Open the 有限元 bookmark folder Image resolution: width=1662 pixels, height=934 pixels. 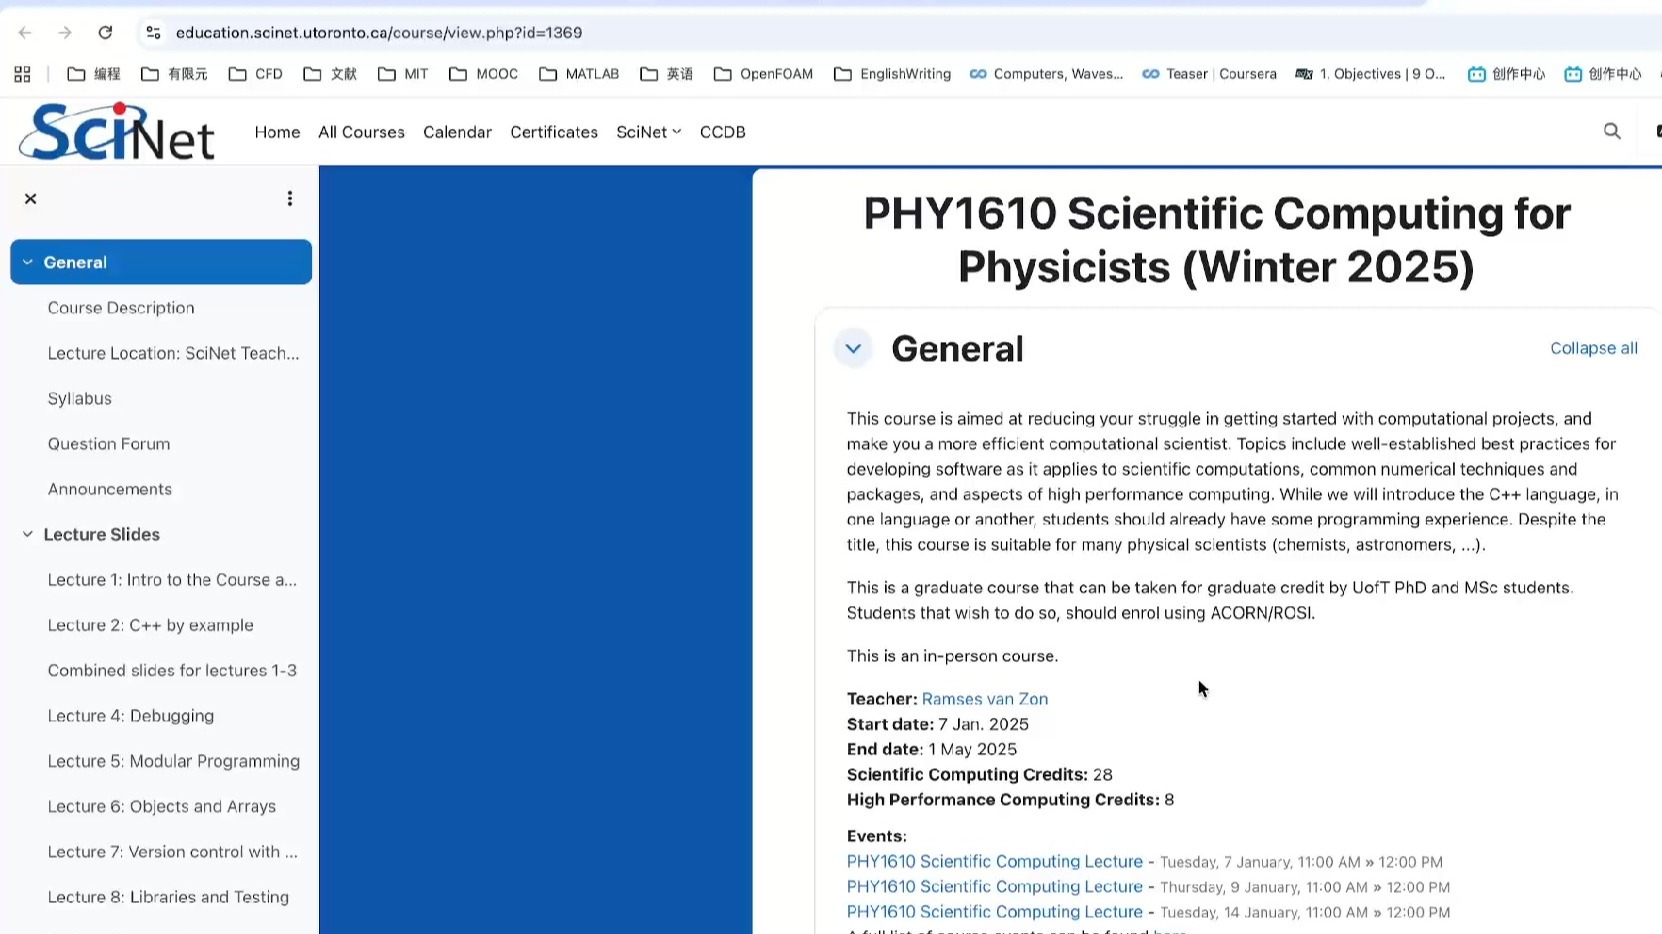point(174,74)
